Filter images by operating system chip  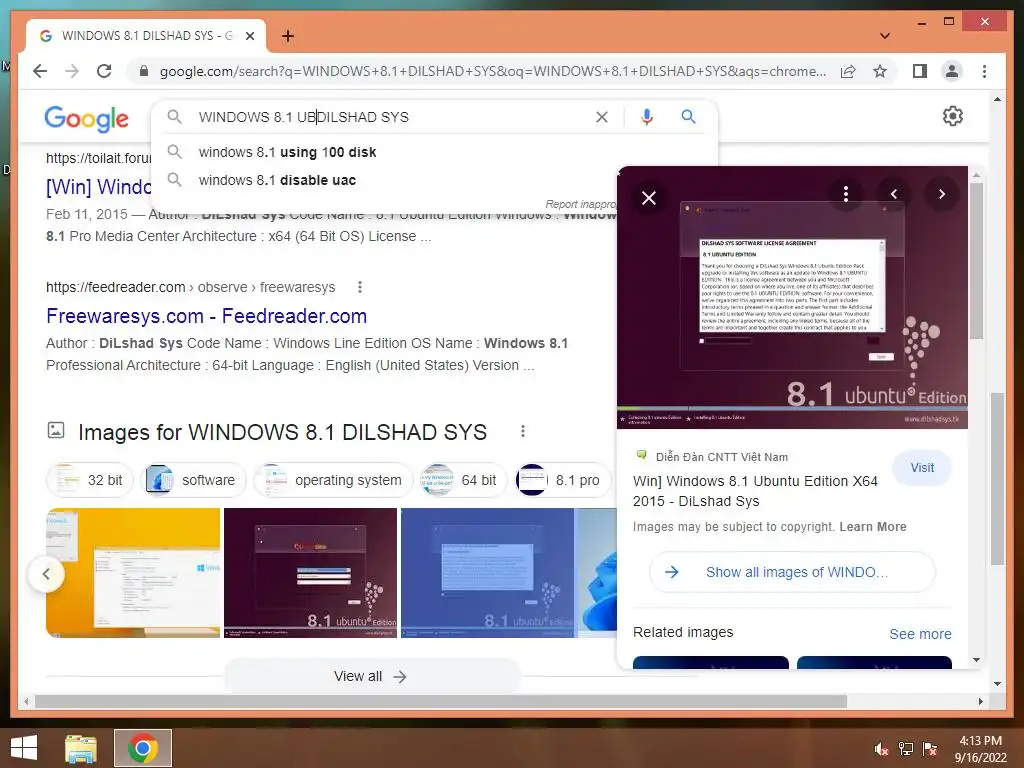pos(333,480)
